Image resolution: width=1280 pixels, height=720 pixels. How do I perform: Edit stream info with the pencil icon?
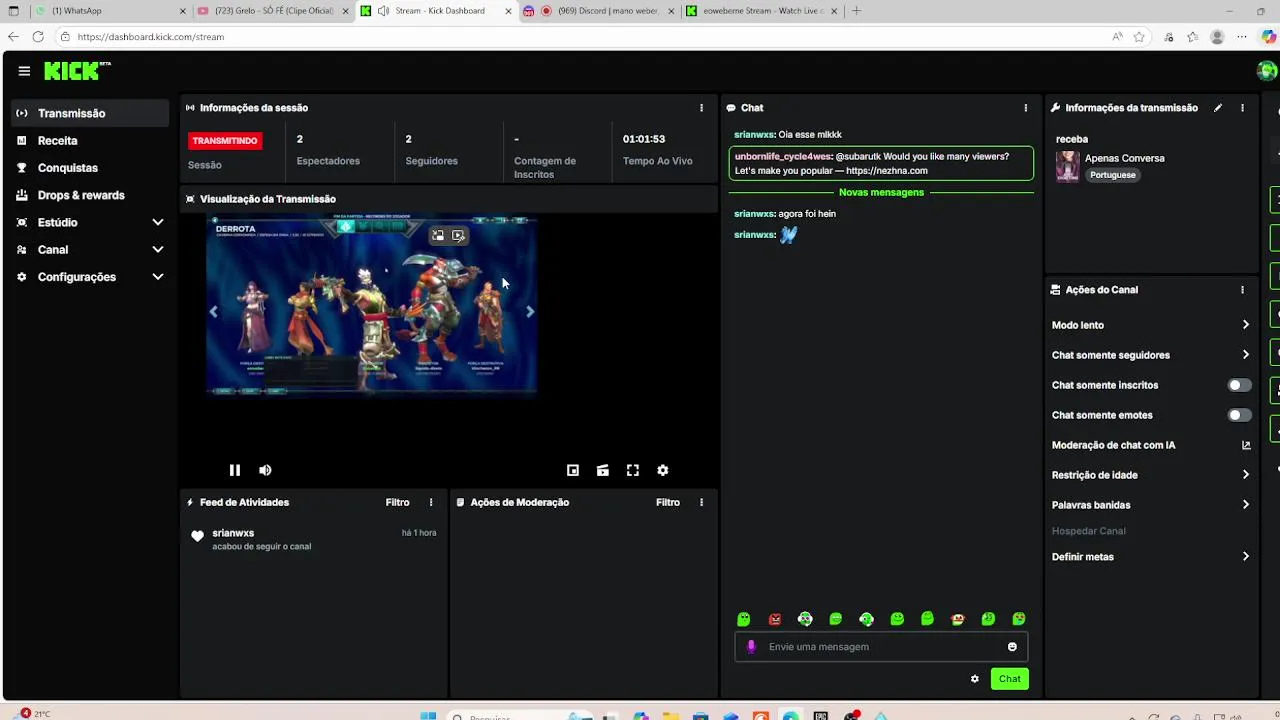click(x=1218, y=108)
